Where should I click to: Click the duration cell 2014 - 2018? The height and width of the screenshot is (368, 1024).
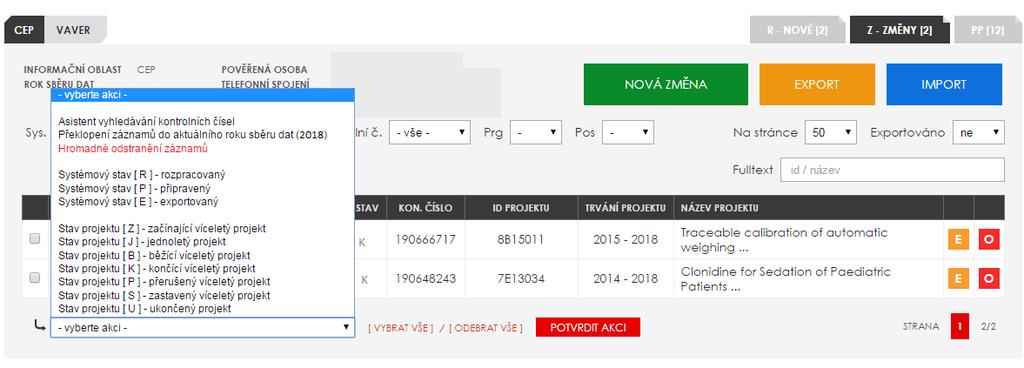click(625, 279)
